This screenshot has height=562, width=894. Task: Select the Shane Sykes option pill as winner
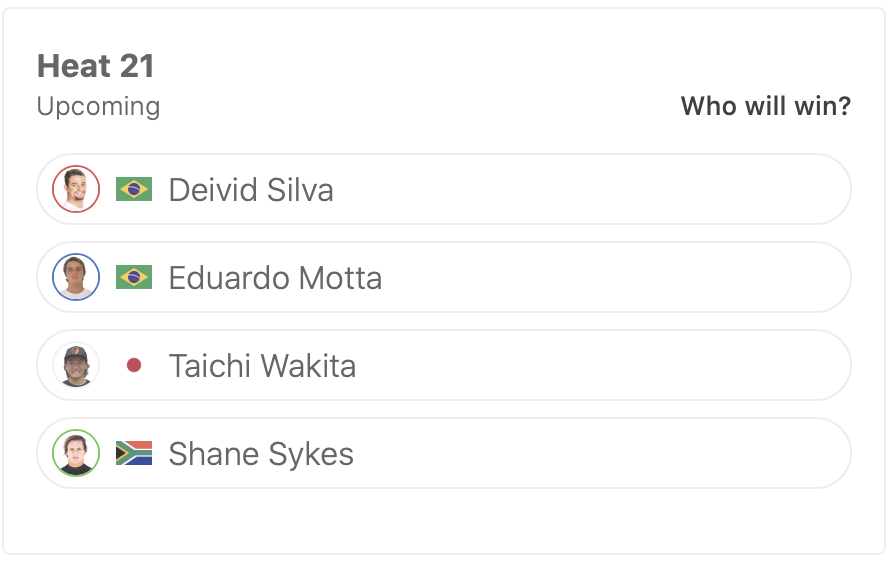click(600, 453)
